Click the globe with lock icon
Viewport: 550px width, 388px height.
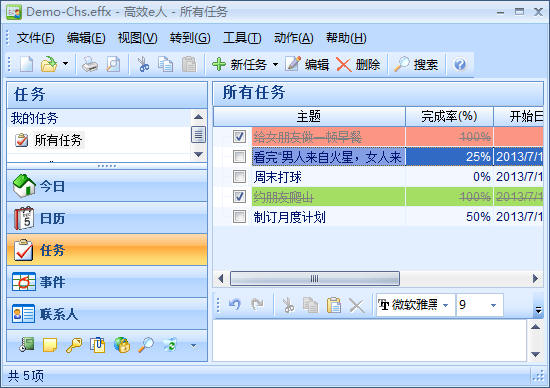[122, 345]
